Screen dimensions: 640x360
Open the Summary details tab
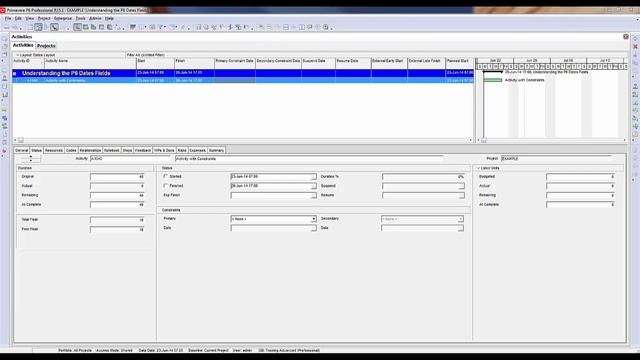pos(216,150)
